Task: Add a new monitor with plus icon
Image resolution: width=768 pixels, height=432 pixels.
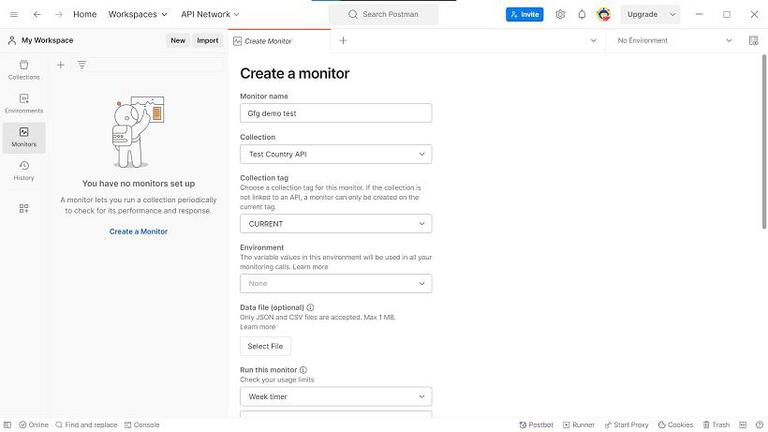Action: tap(61, 65)
